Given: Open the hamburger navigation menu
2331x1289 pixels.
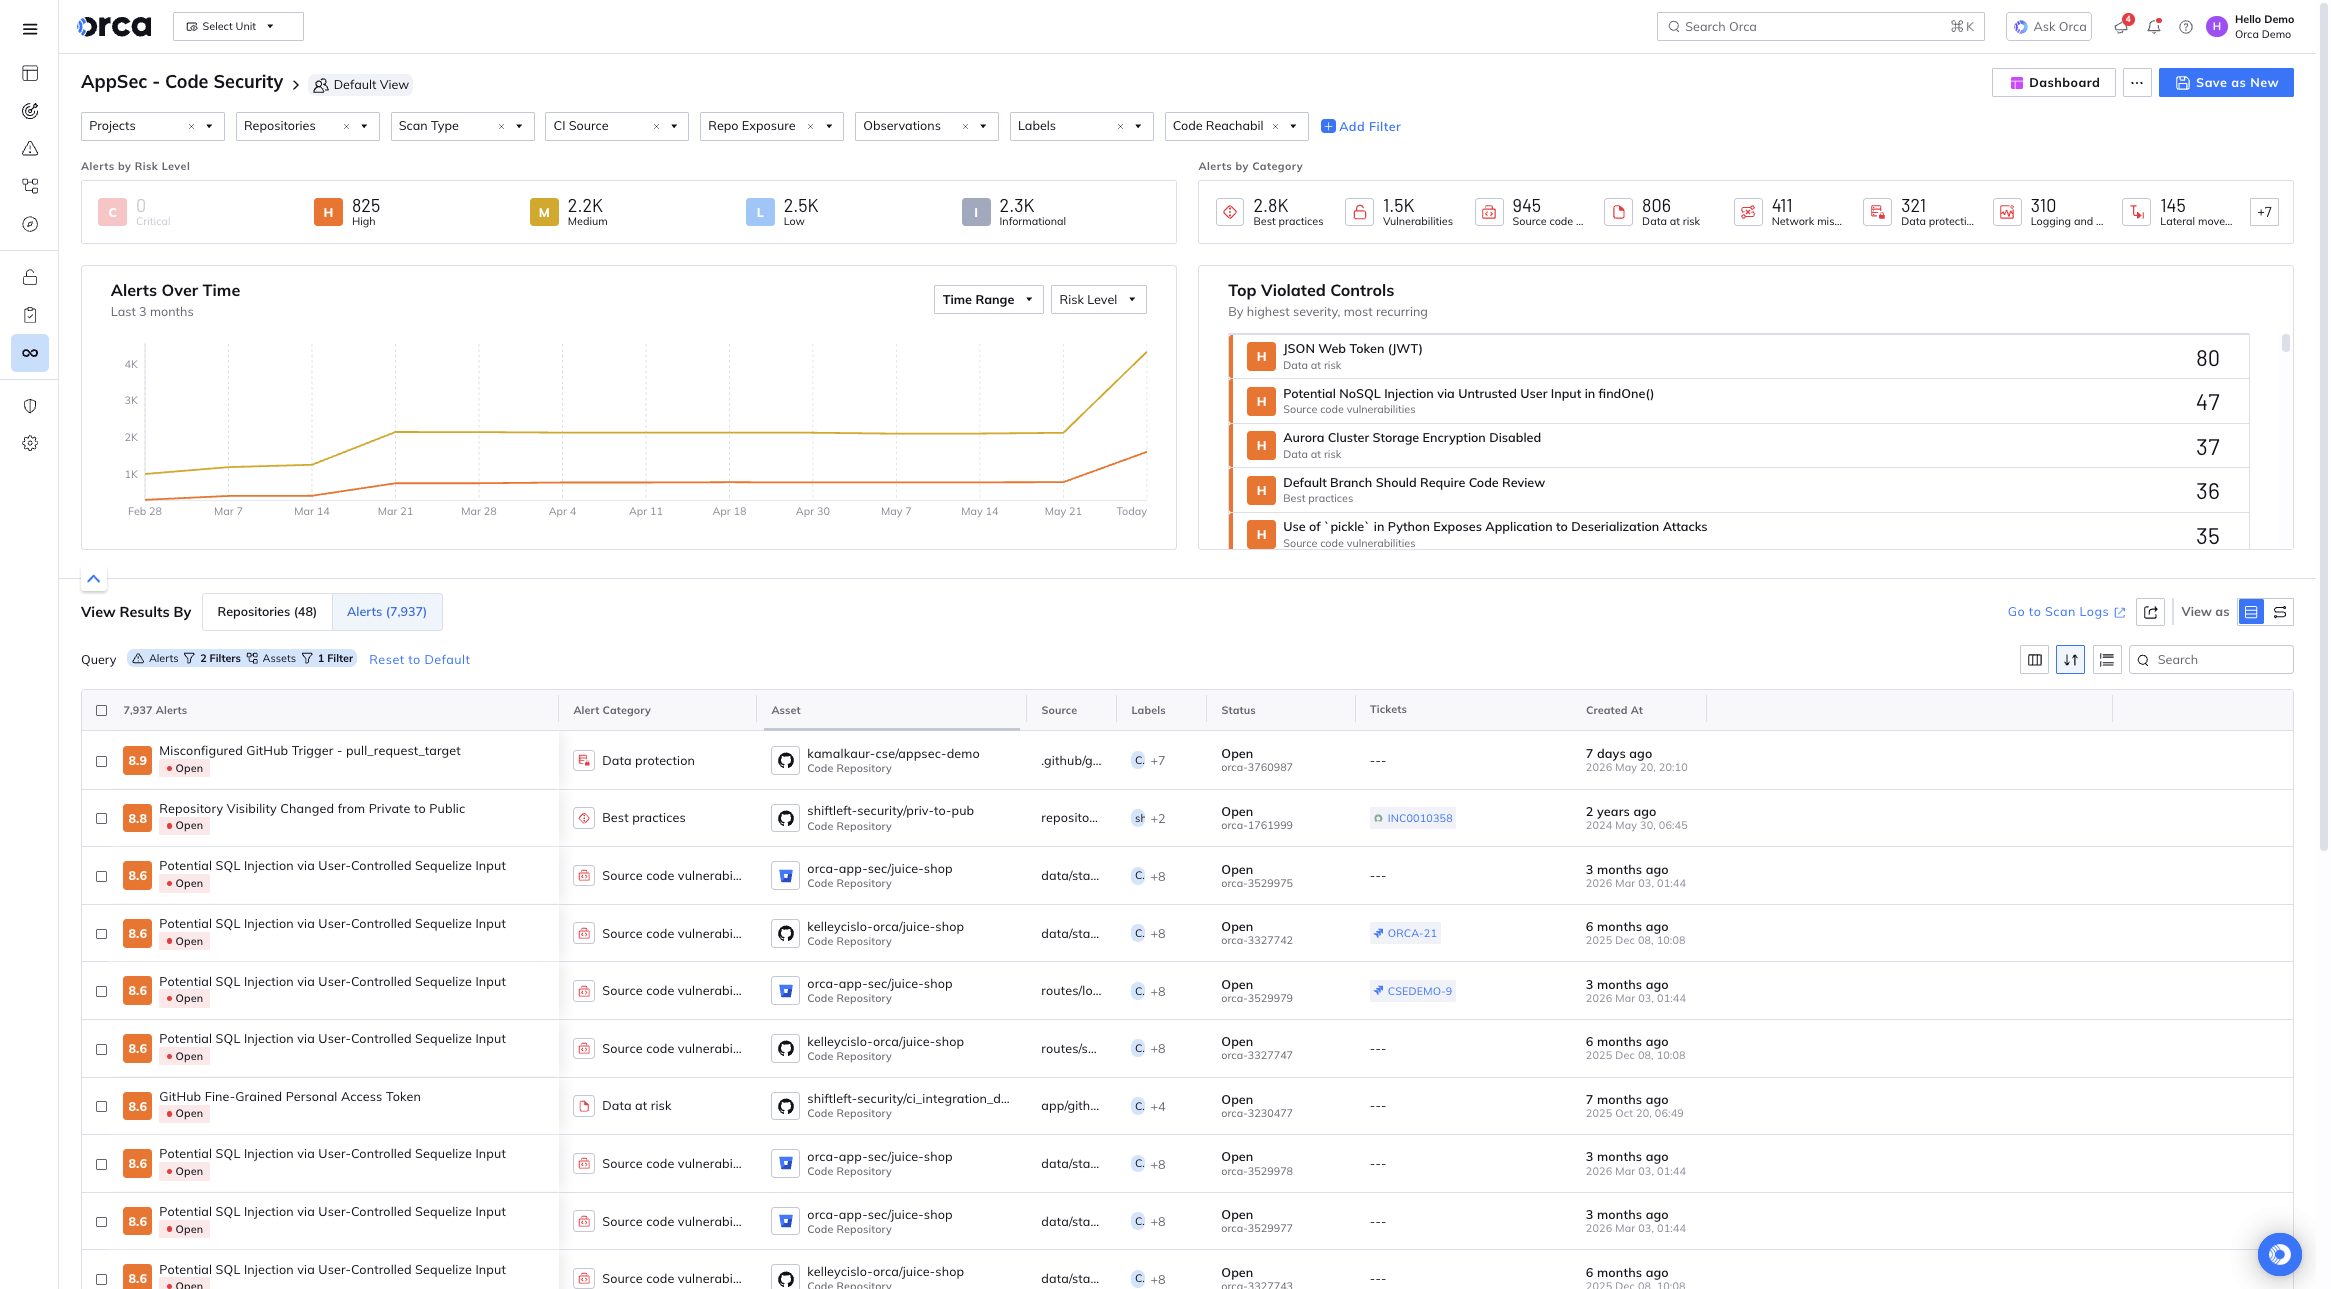Looking at the screenshot, I should point(30,29).
